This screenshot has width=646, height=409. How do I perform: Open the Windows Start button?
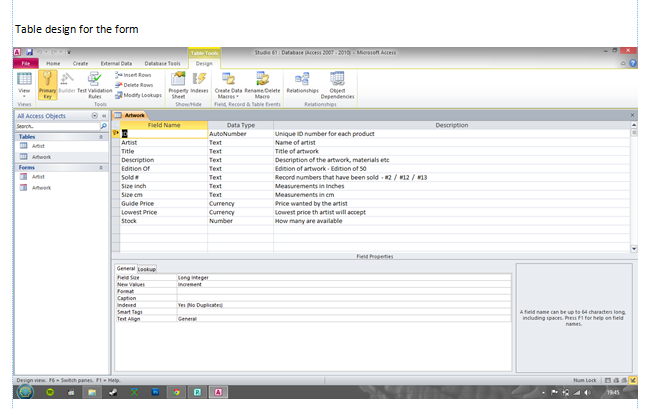click(25, 392)
